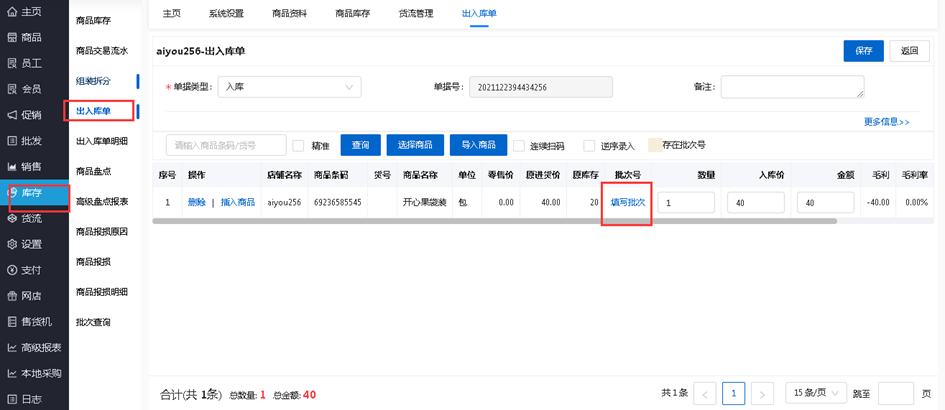Open 高级盘点报表 in the submenu

point(102,201)
